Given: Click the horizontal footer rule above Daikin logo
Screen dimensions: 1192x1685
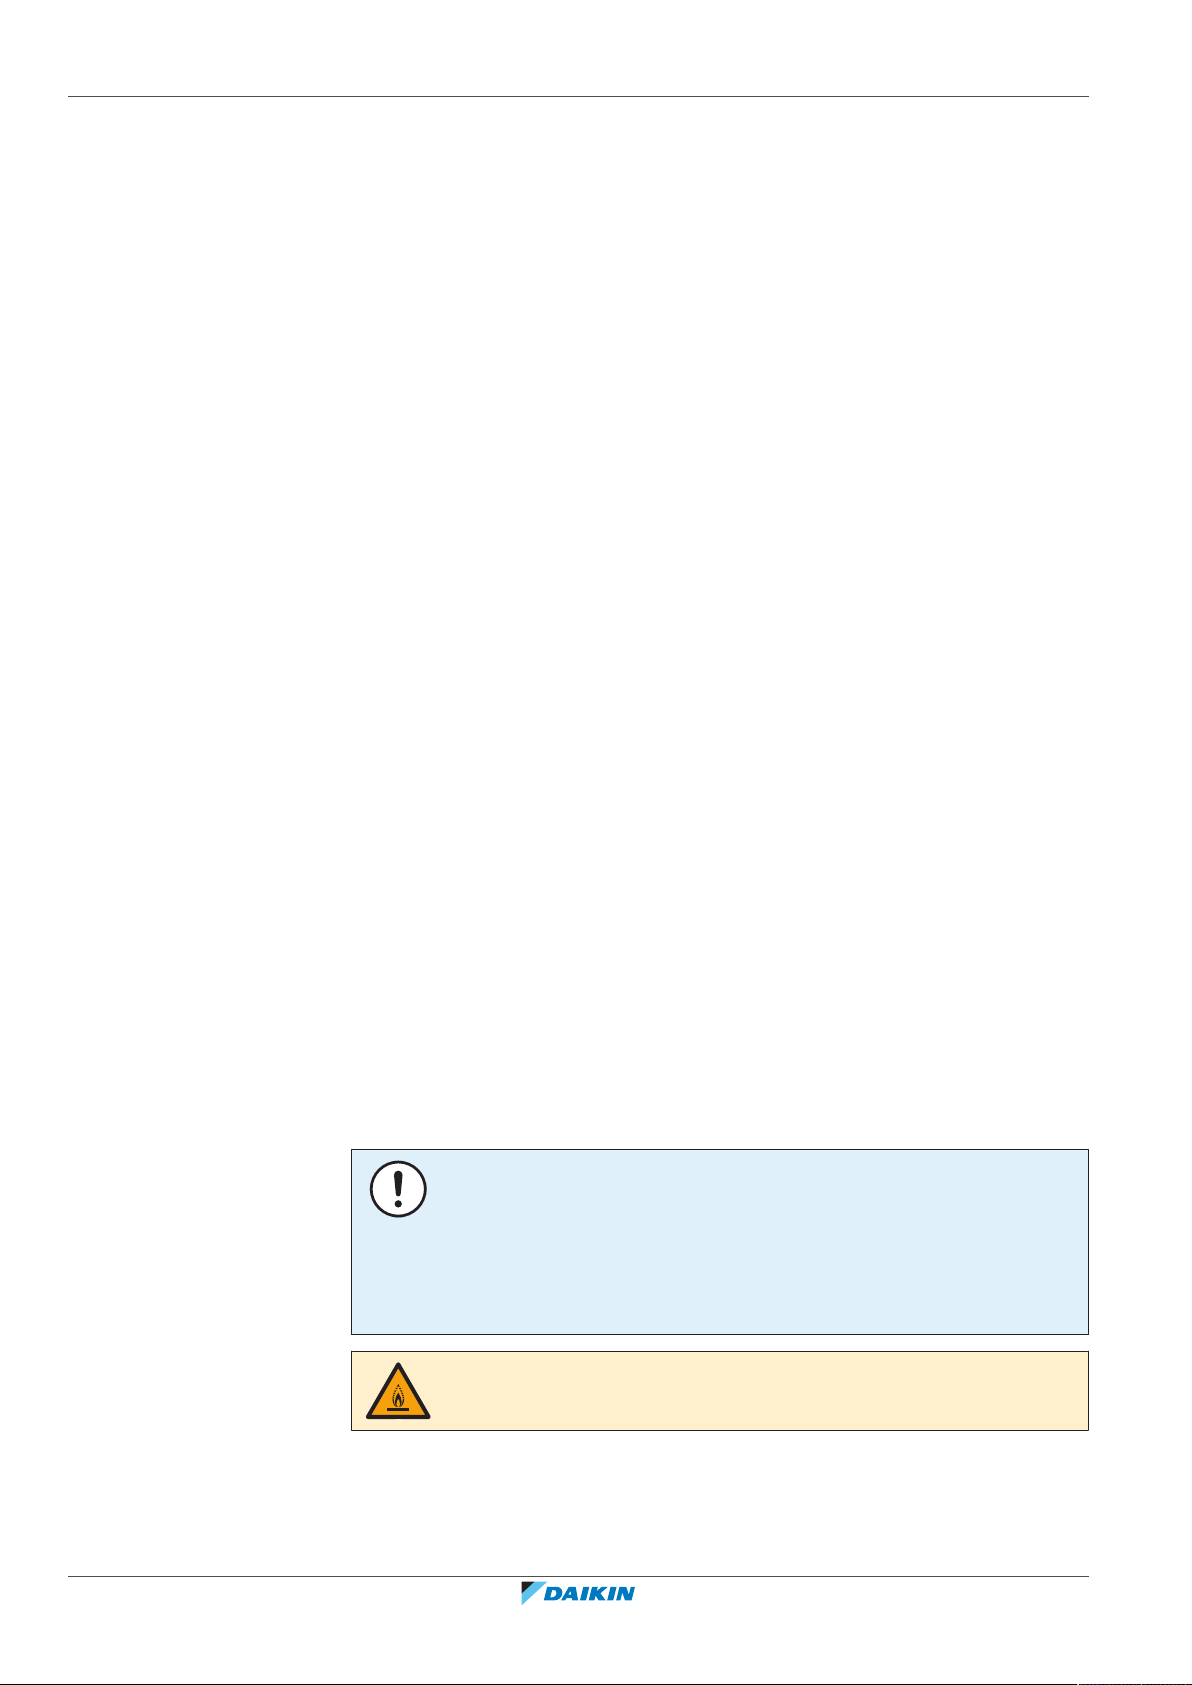Looking at the screenshot, I should point(578,1578).
